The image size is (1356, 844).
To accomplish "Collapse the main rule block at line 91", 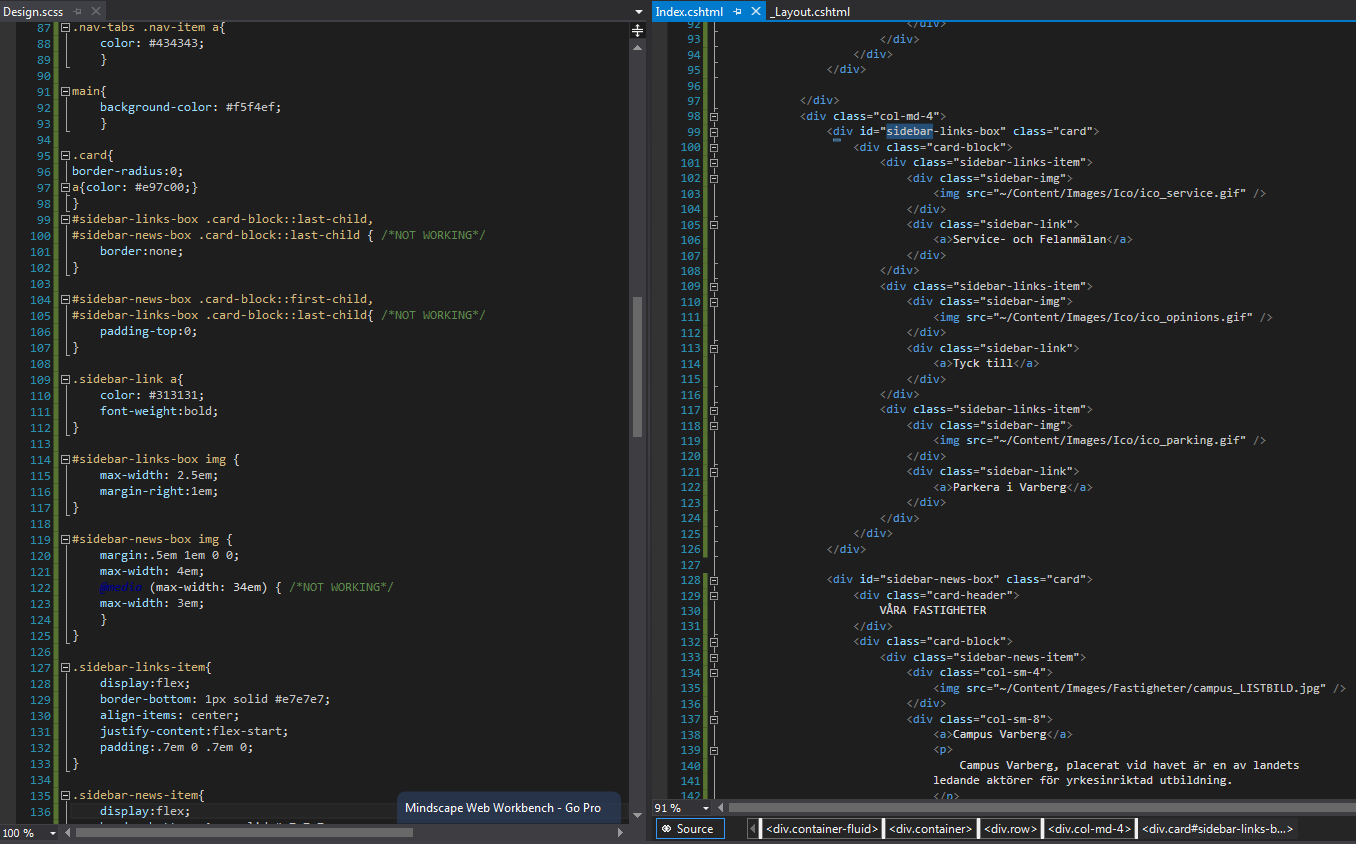I will (x=66, y=92).
